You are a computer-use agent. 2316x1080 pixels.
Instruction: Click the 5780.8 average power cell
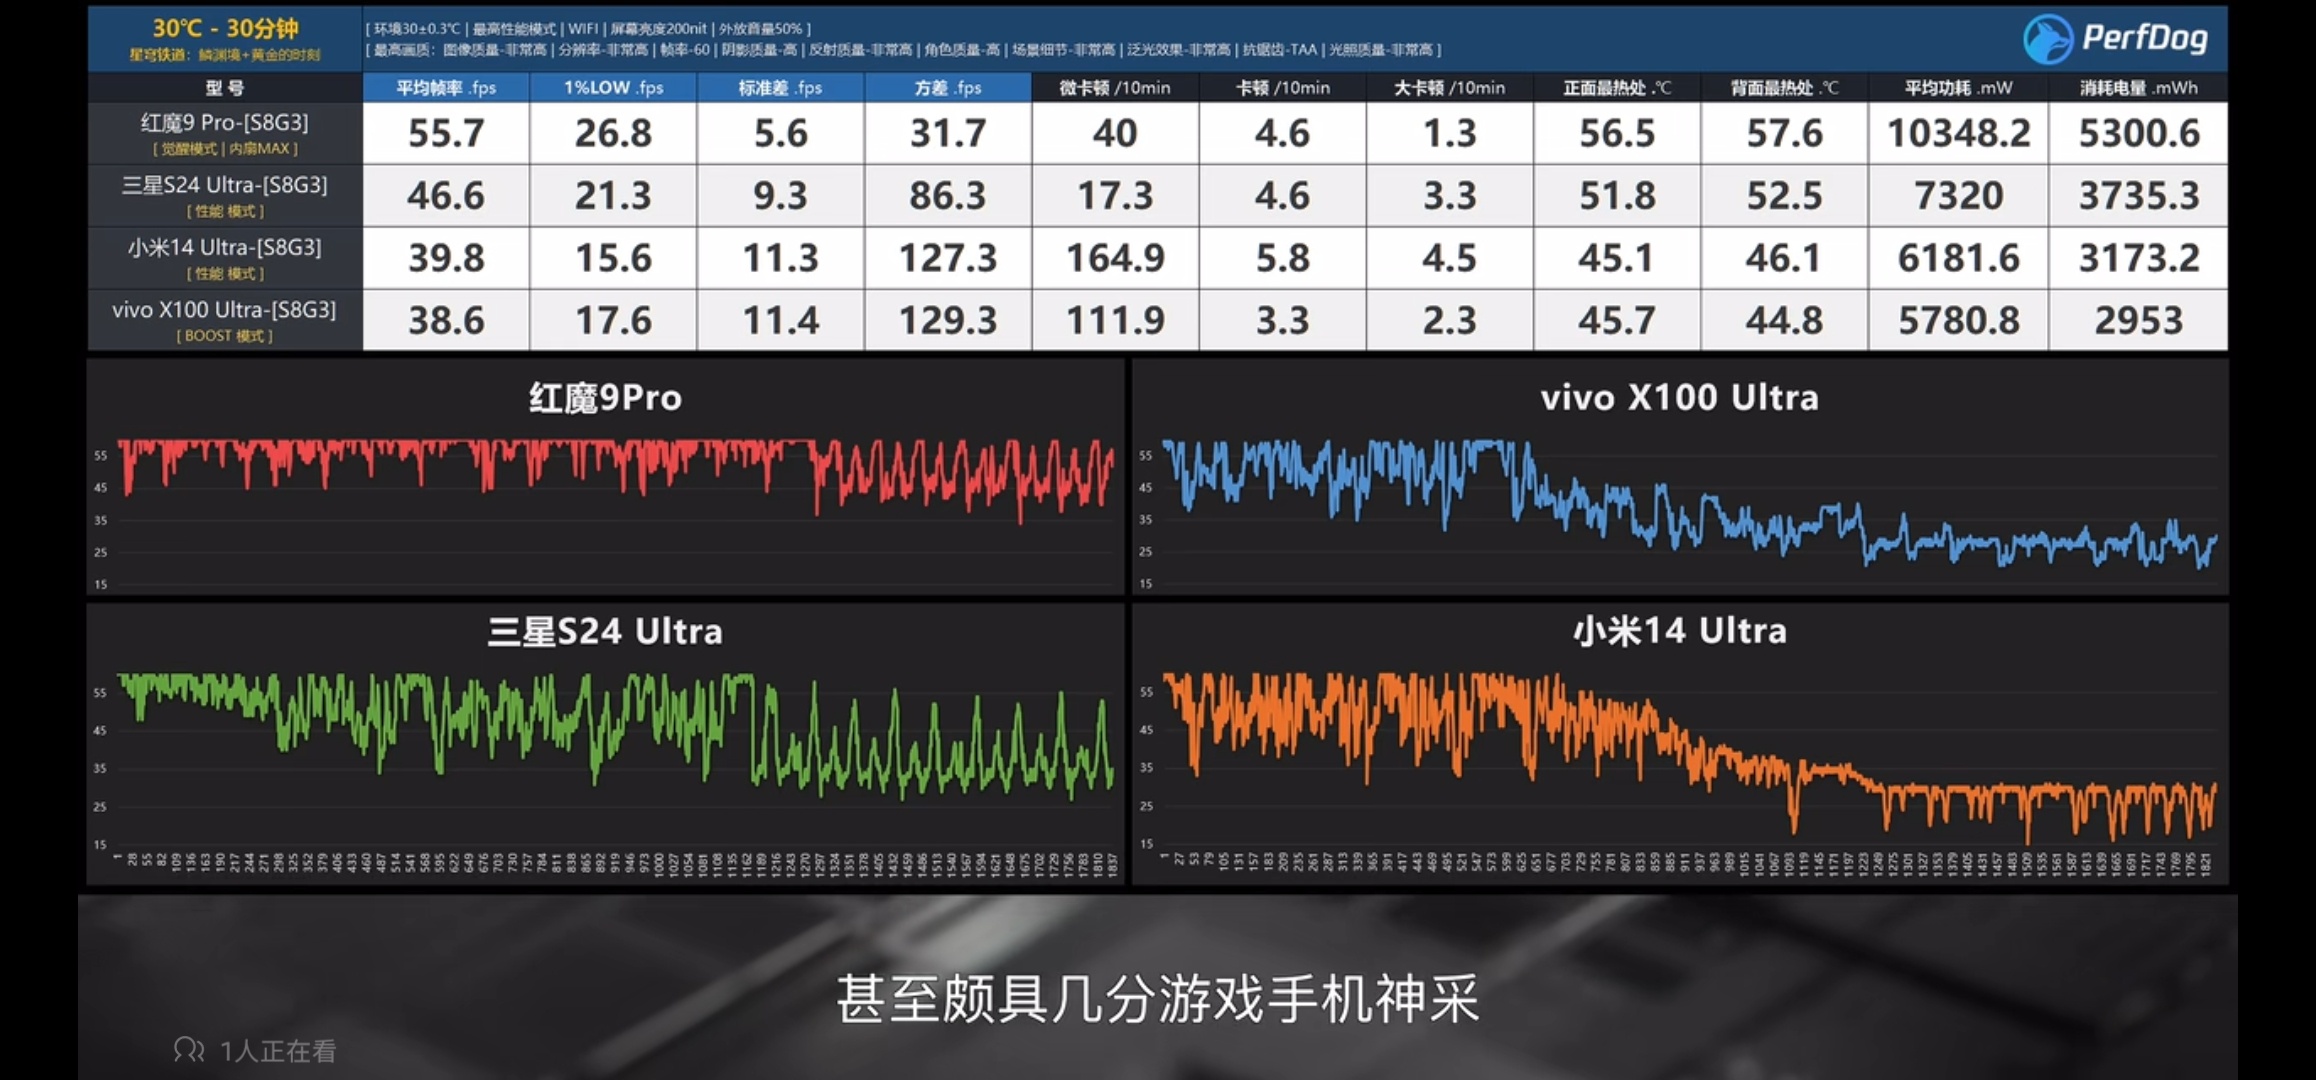click(x=1958, y=320)
